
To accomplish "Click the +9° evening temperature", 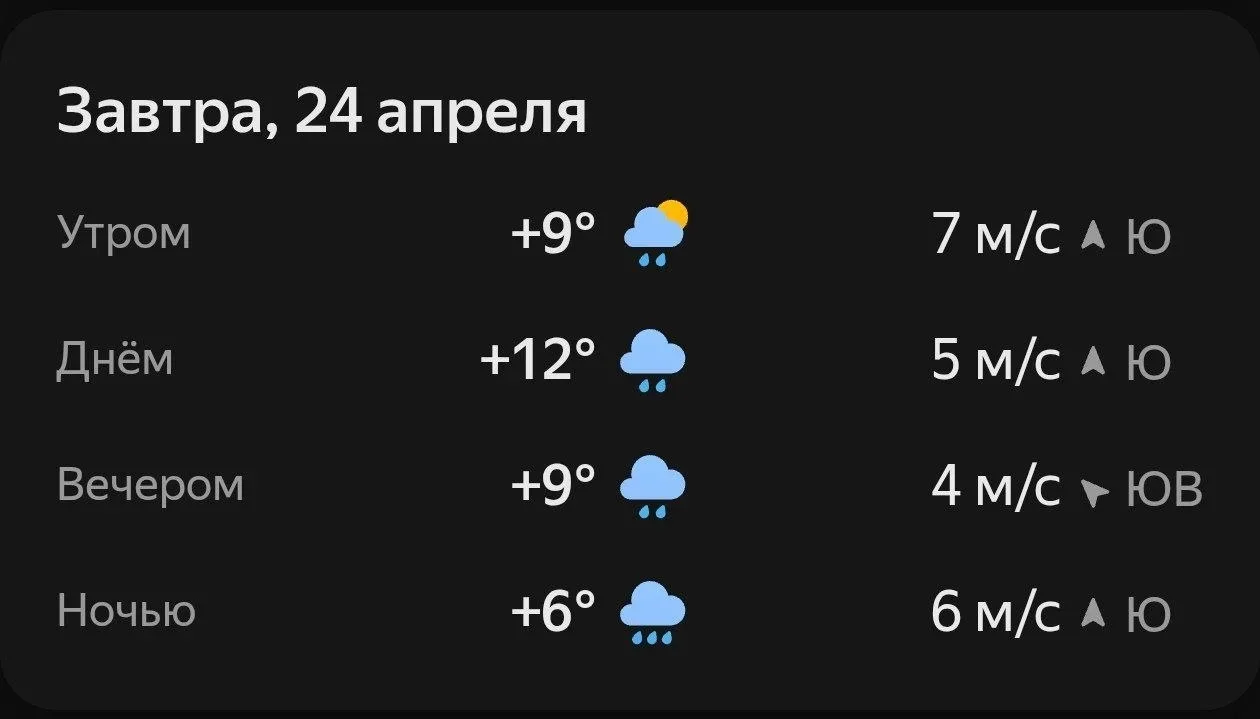I will tap(553, 486).
